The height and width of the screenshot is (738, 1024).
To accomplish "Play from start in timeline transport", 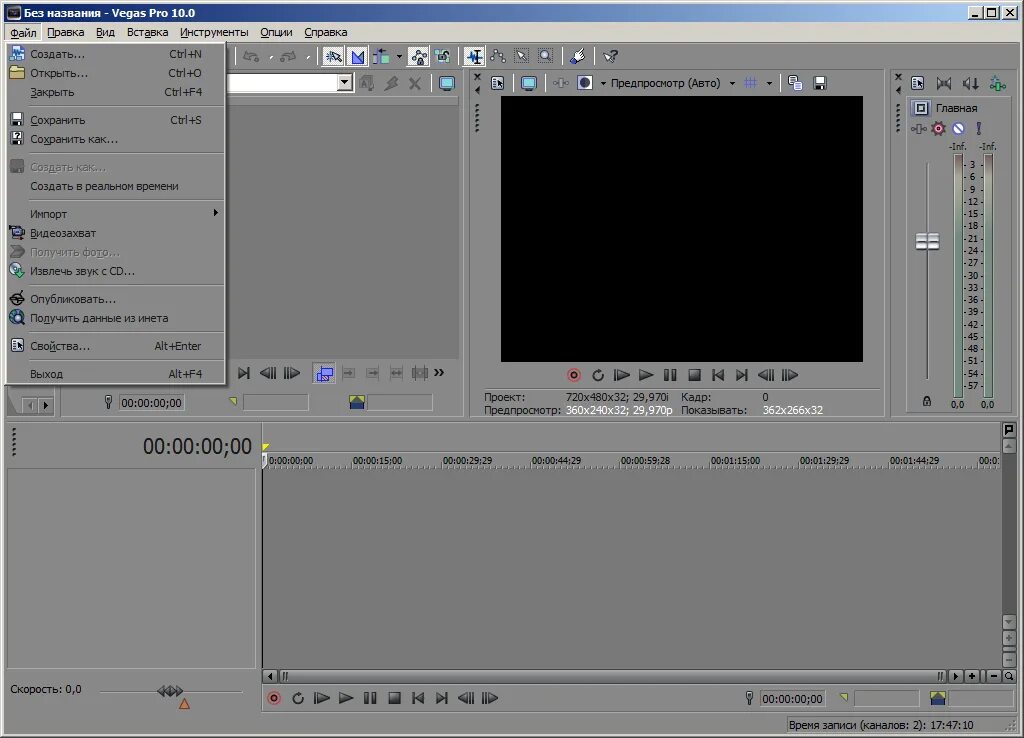I will click(x=321, y=698).
